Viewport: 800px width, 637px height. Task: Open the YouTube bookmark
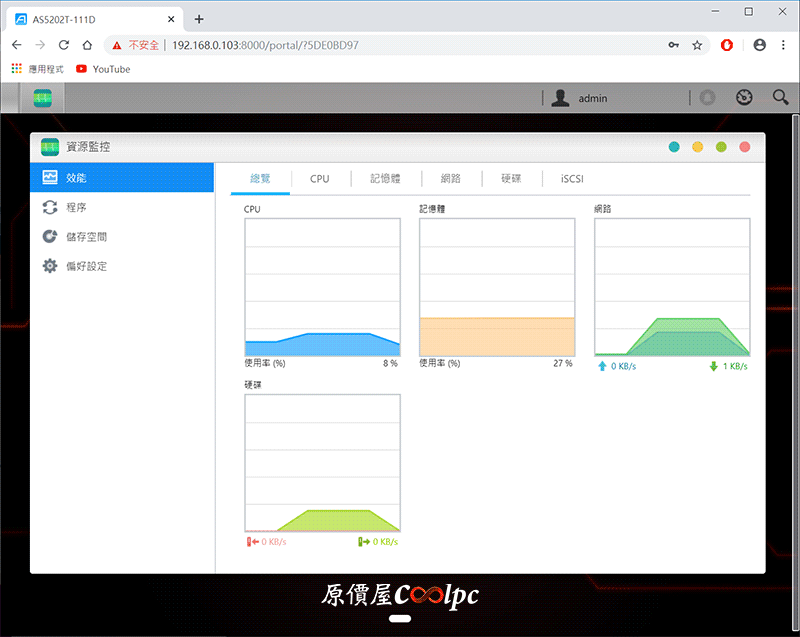point(103,69)
